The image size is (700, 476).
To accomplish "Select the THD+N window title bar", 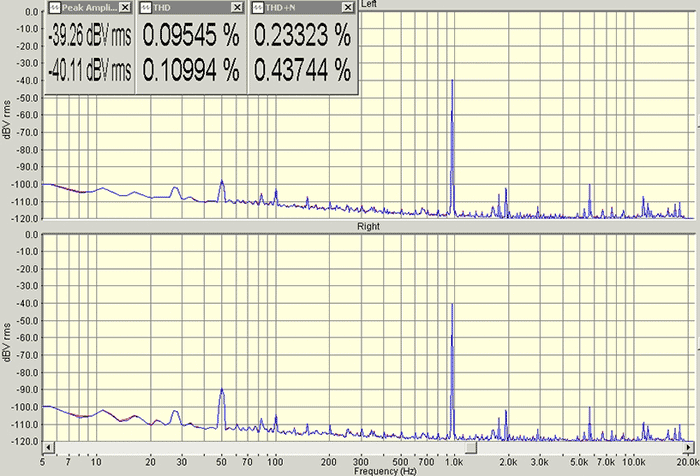I will click(x=303, y=7).
